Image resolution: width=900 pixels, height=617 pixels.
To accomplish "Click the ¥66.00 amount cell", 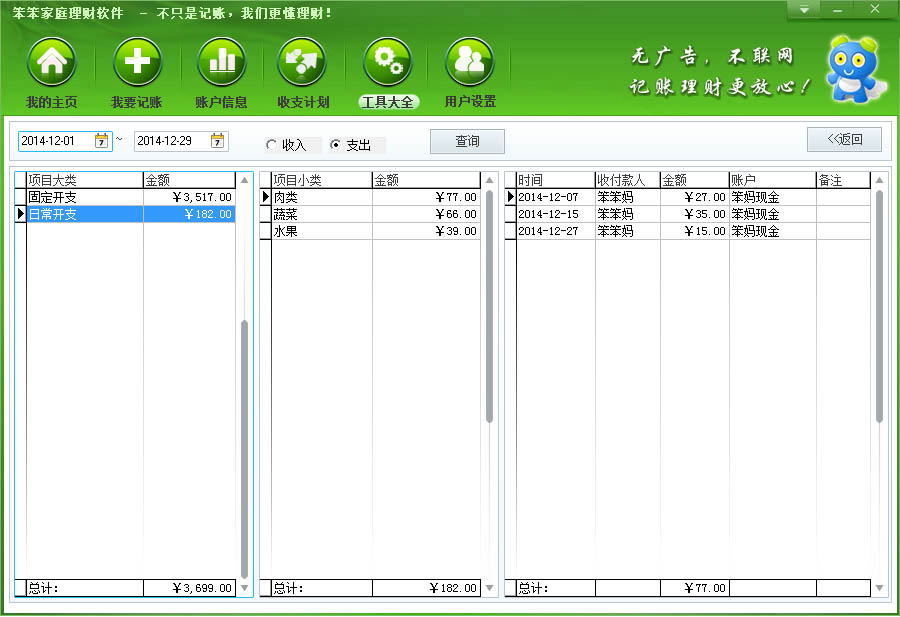I will 426,214.
